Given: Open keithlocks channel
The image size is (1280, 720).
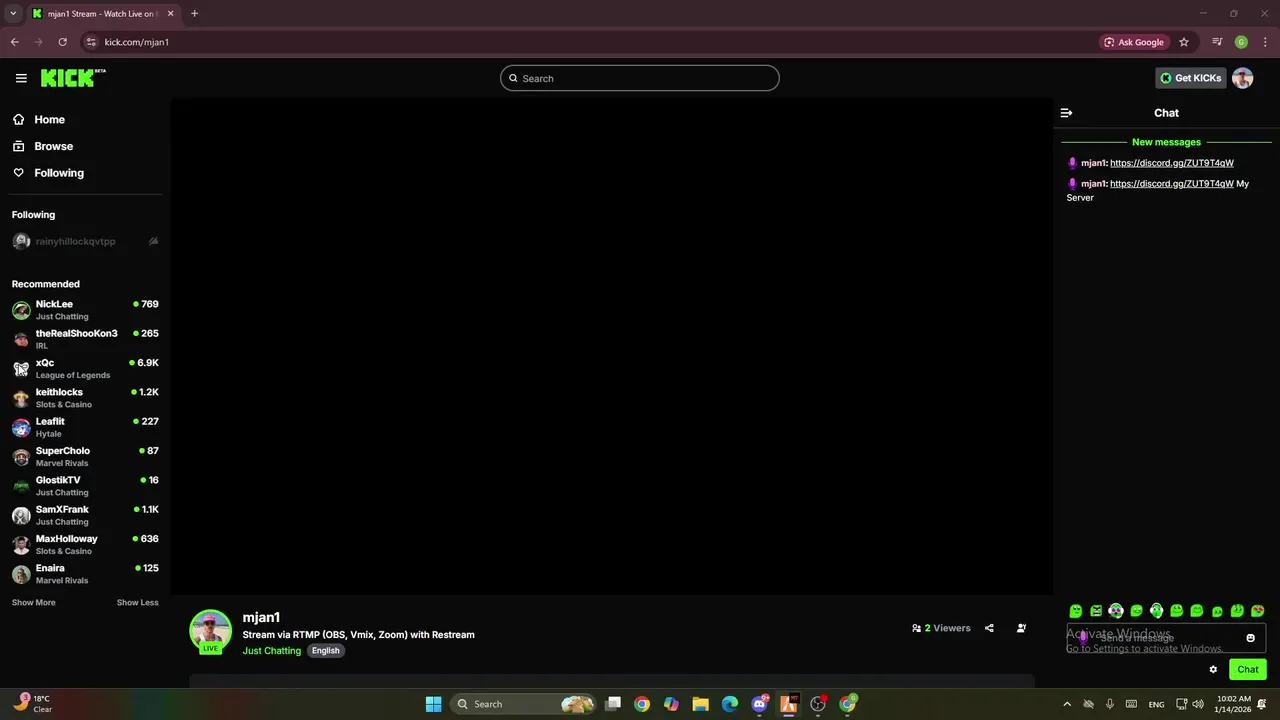Looking at the screenshot, I should click(85, 398).
